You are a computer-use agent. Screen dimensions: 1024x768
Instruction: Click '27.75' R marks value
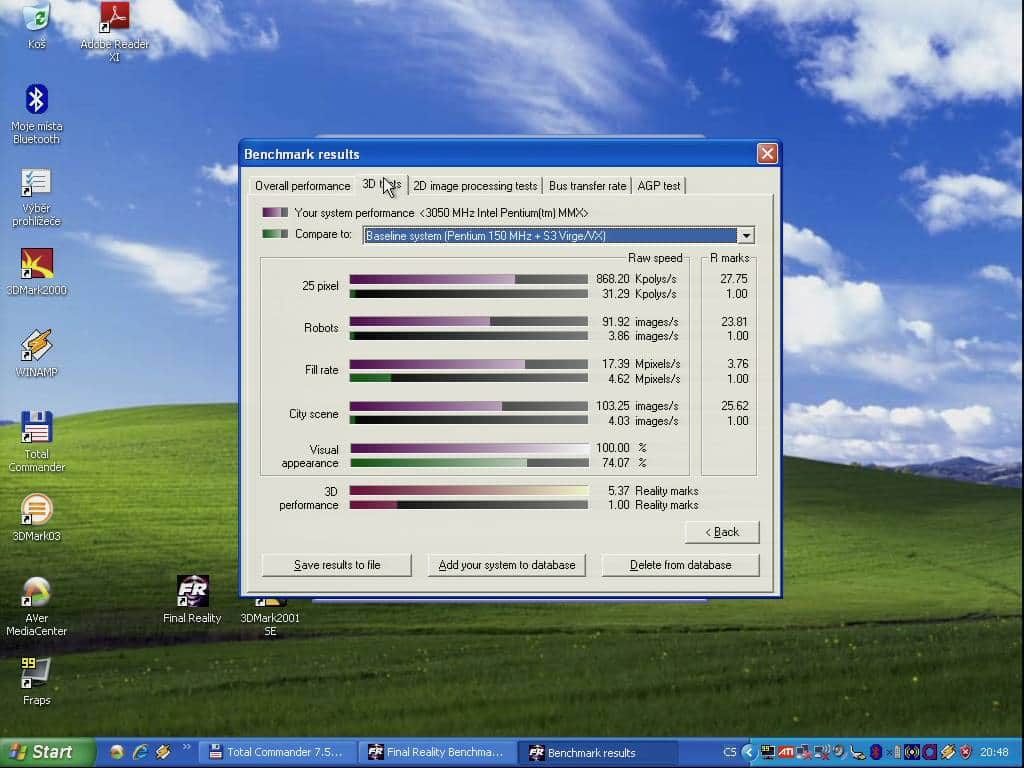(734, 279)
